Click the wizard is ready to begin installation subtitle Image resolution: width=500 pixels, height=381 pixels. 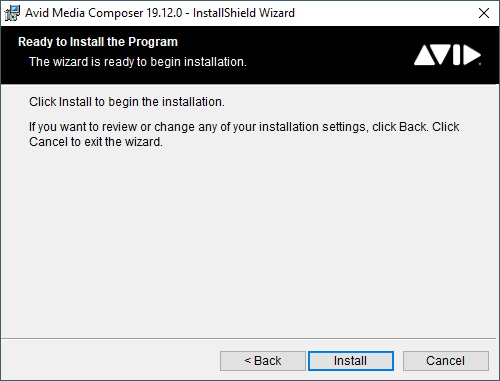(x=138, y=62)
